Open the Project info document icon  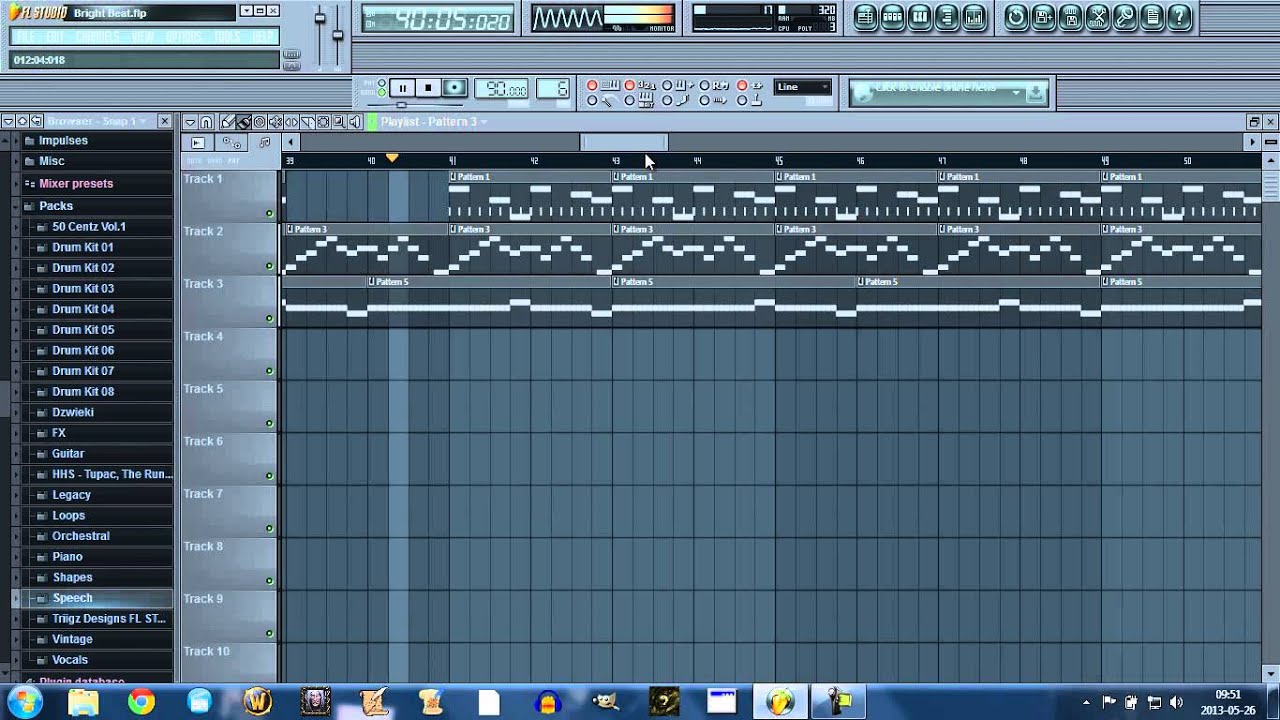1152,16
